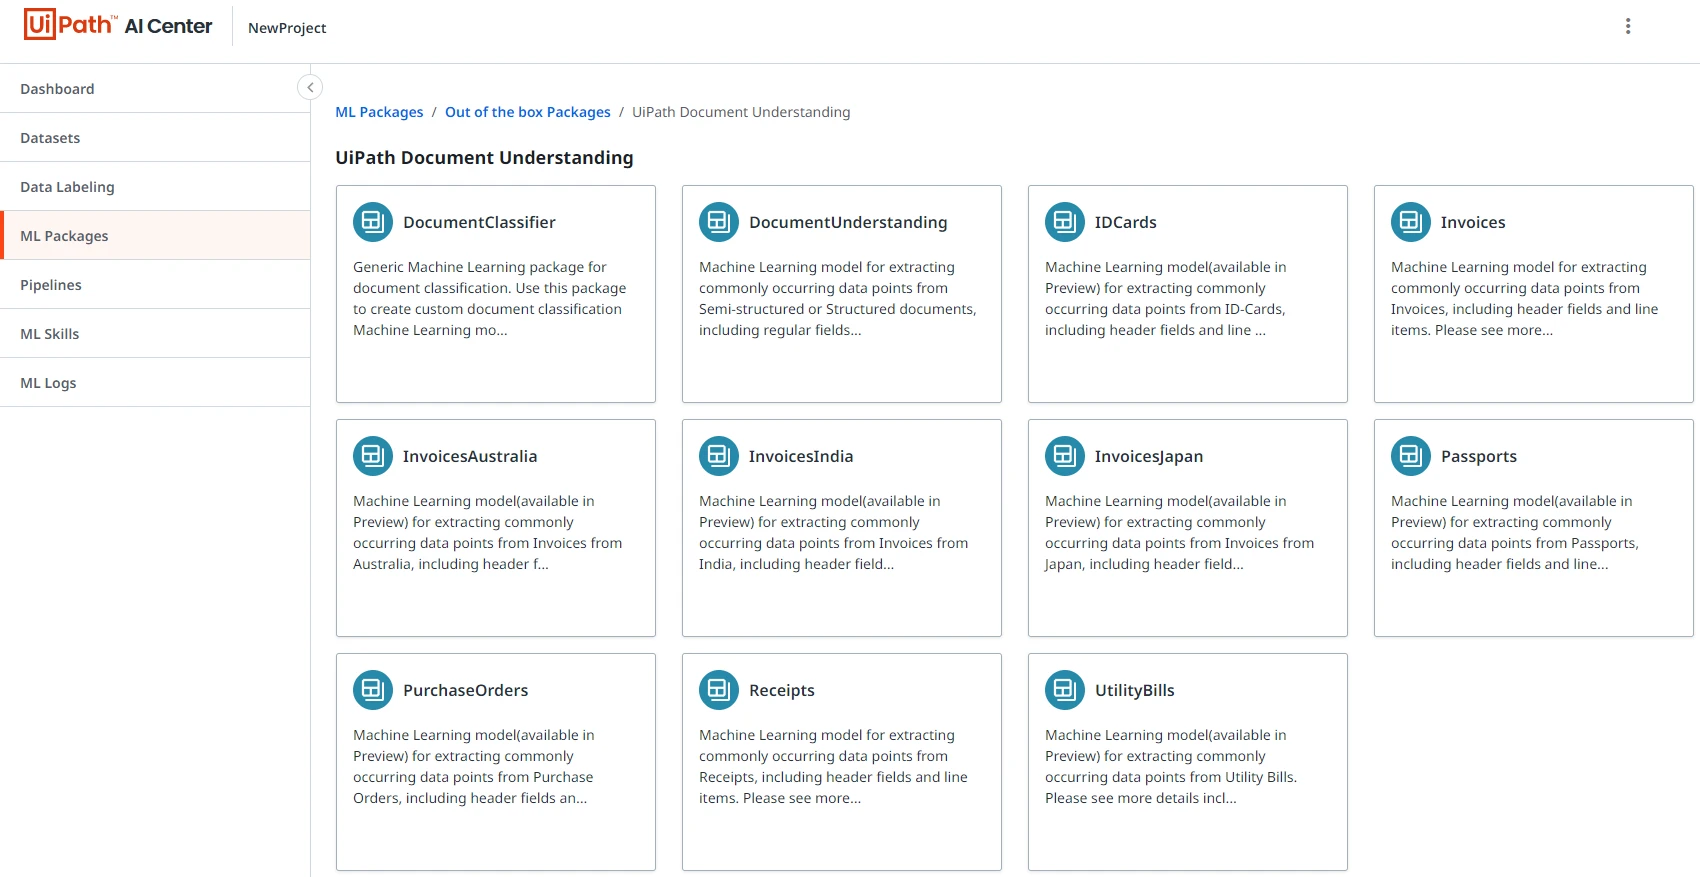Click the DocumentUnderstanding card description text
Screen dimensions: 1700x877
coord(838,298)
